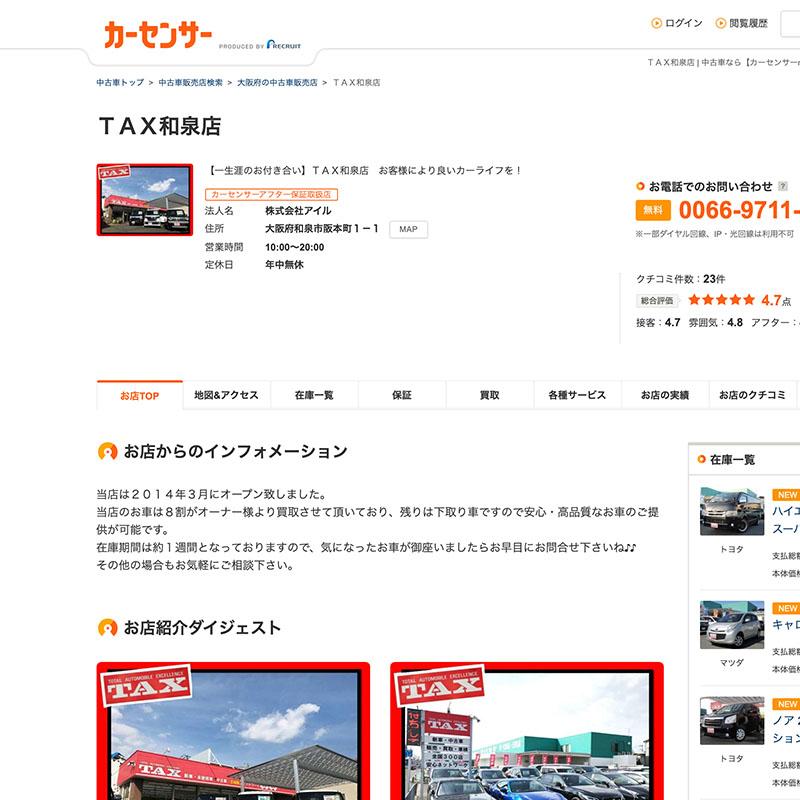The width and height of the screenshot is (800, 800).
Task: Open the TAX storefront digest photo
Action: click(x=233, y=731)
